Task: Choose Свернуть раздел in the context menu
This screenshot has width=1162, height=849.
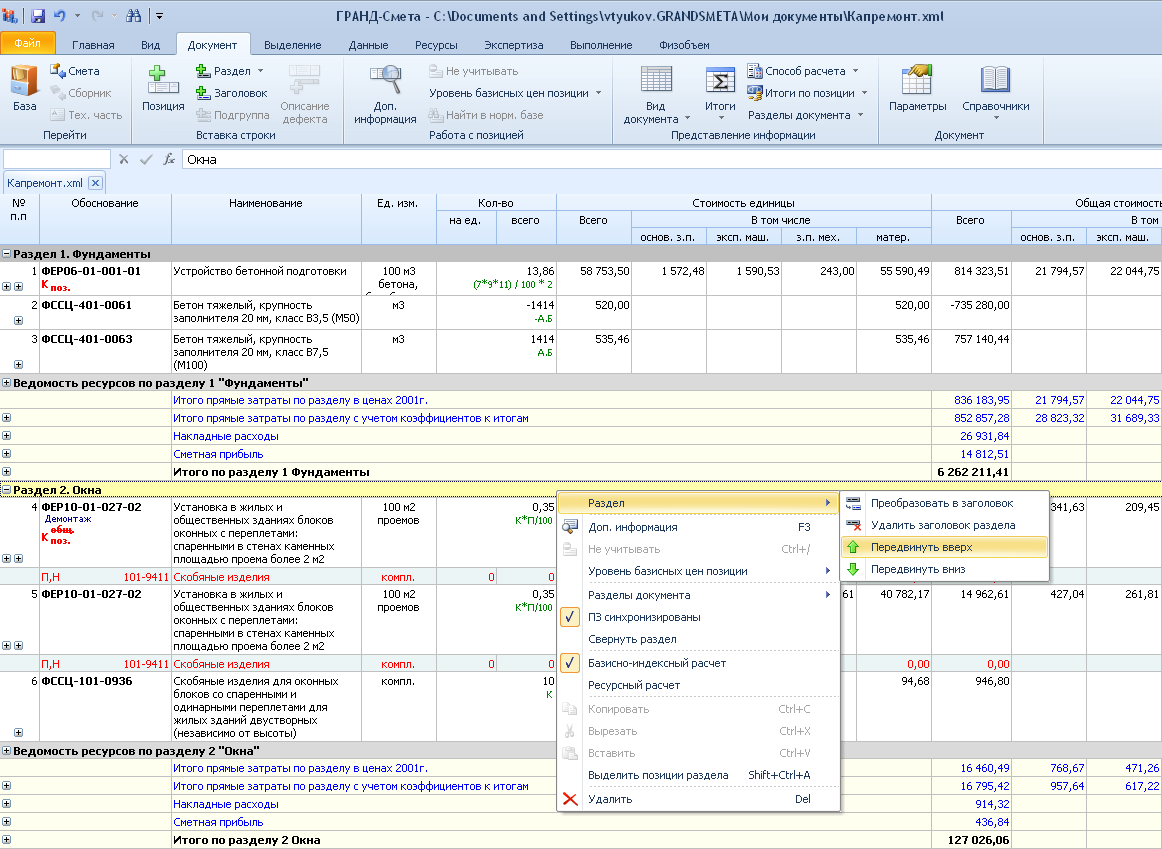Action: [x=698, y=639]
